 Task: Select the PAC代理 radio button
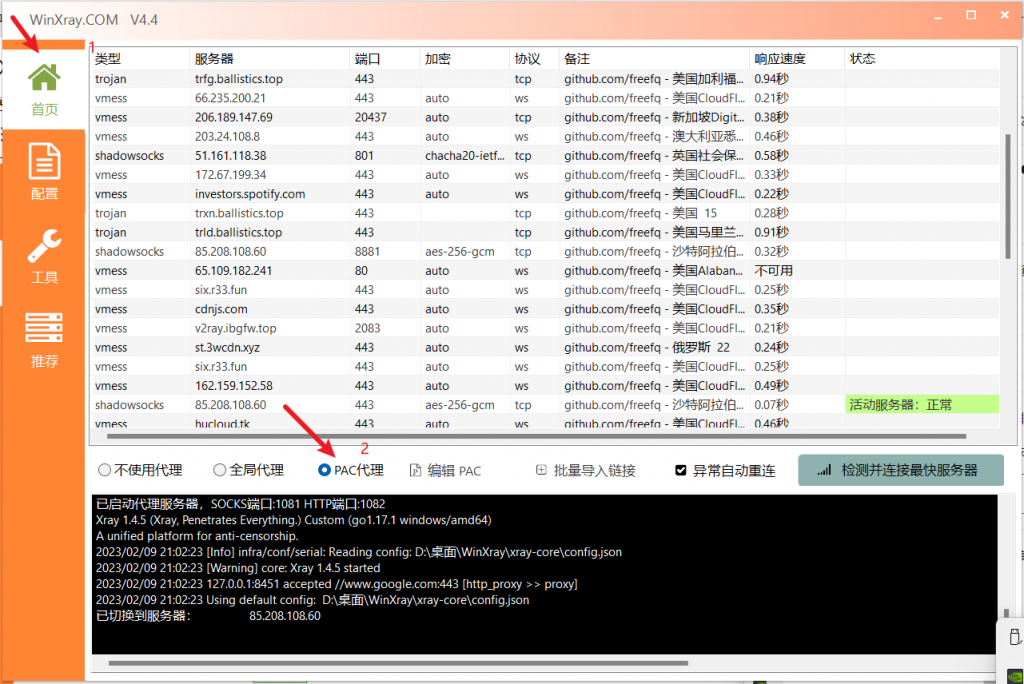(324, 470)
